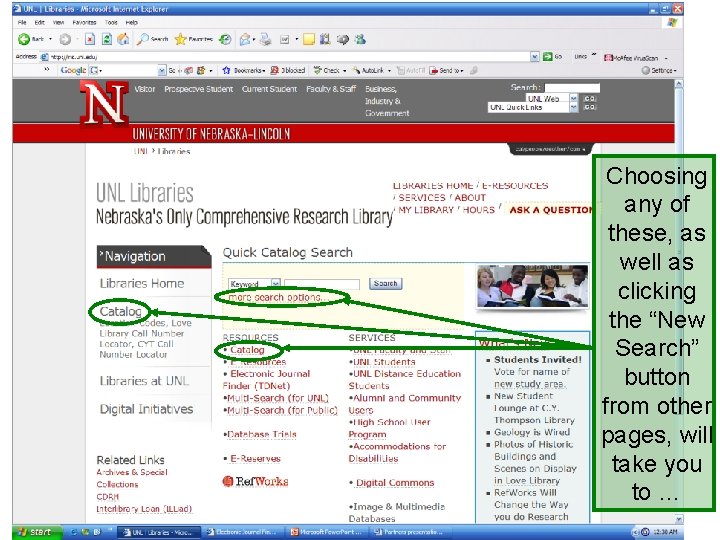Viewport: 720px width, 540px height.
Task: Click the page scrollbar down arrow
Action: (x=679, y=518)
